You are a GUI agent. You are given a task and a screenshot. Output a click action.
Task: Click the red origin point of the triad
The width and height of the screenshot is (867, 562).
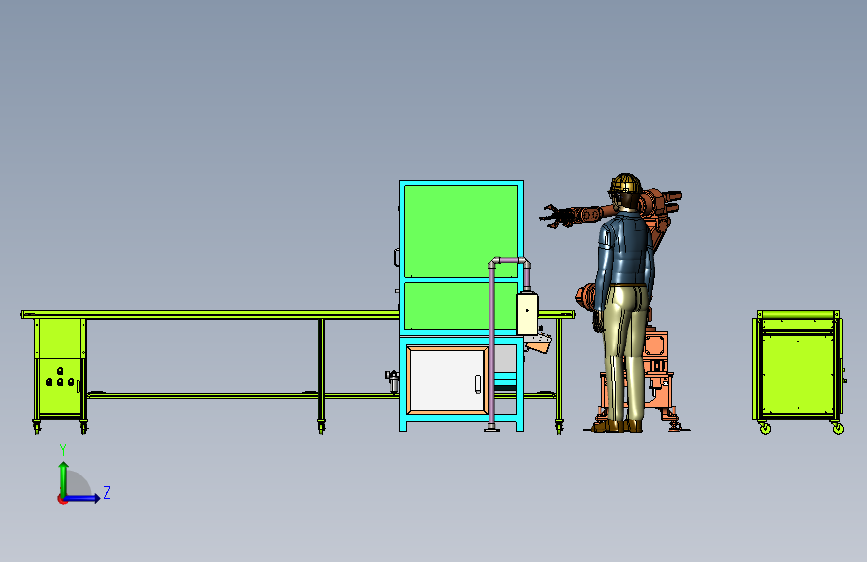click(x=62, y=499)
